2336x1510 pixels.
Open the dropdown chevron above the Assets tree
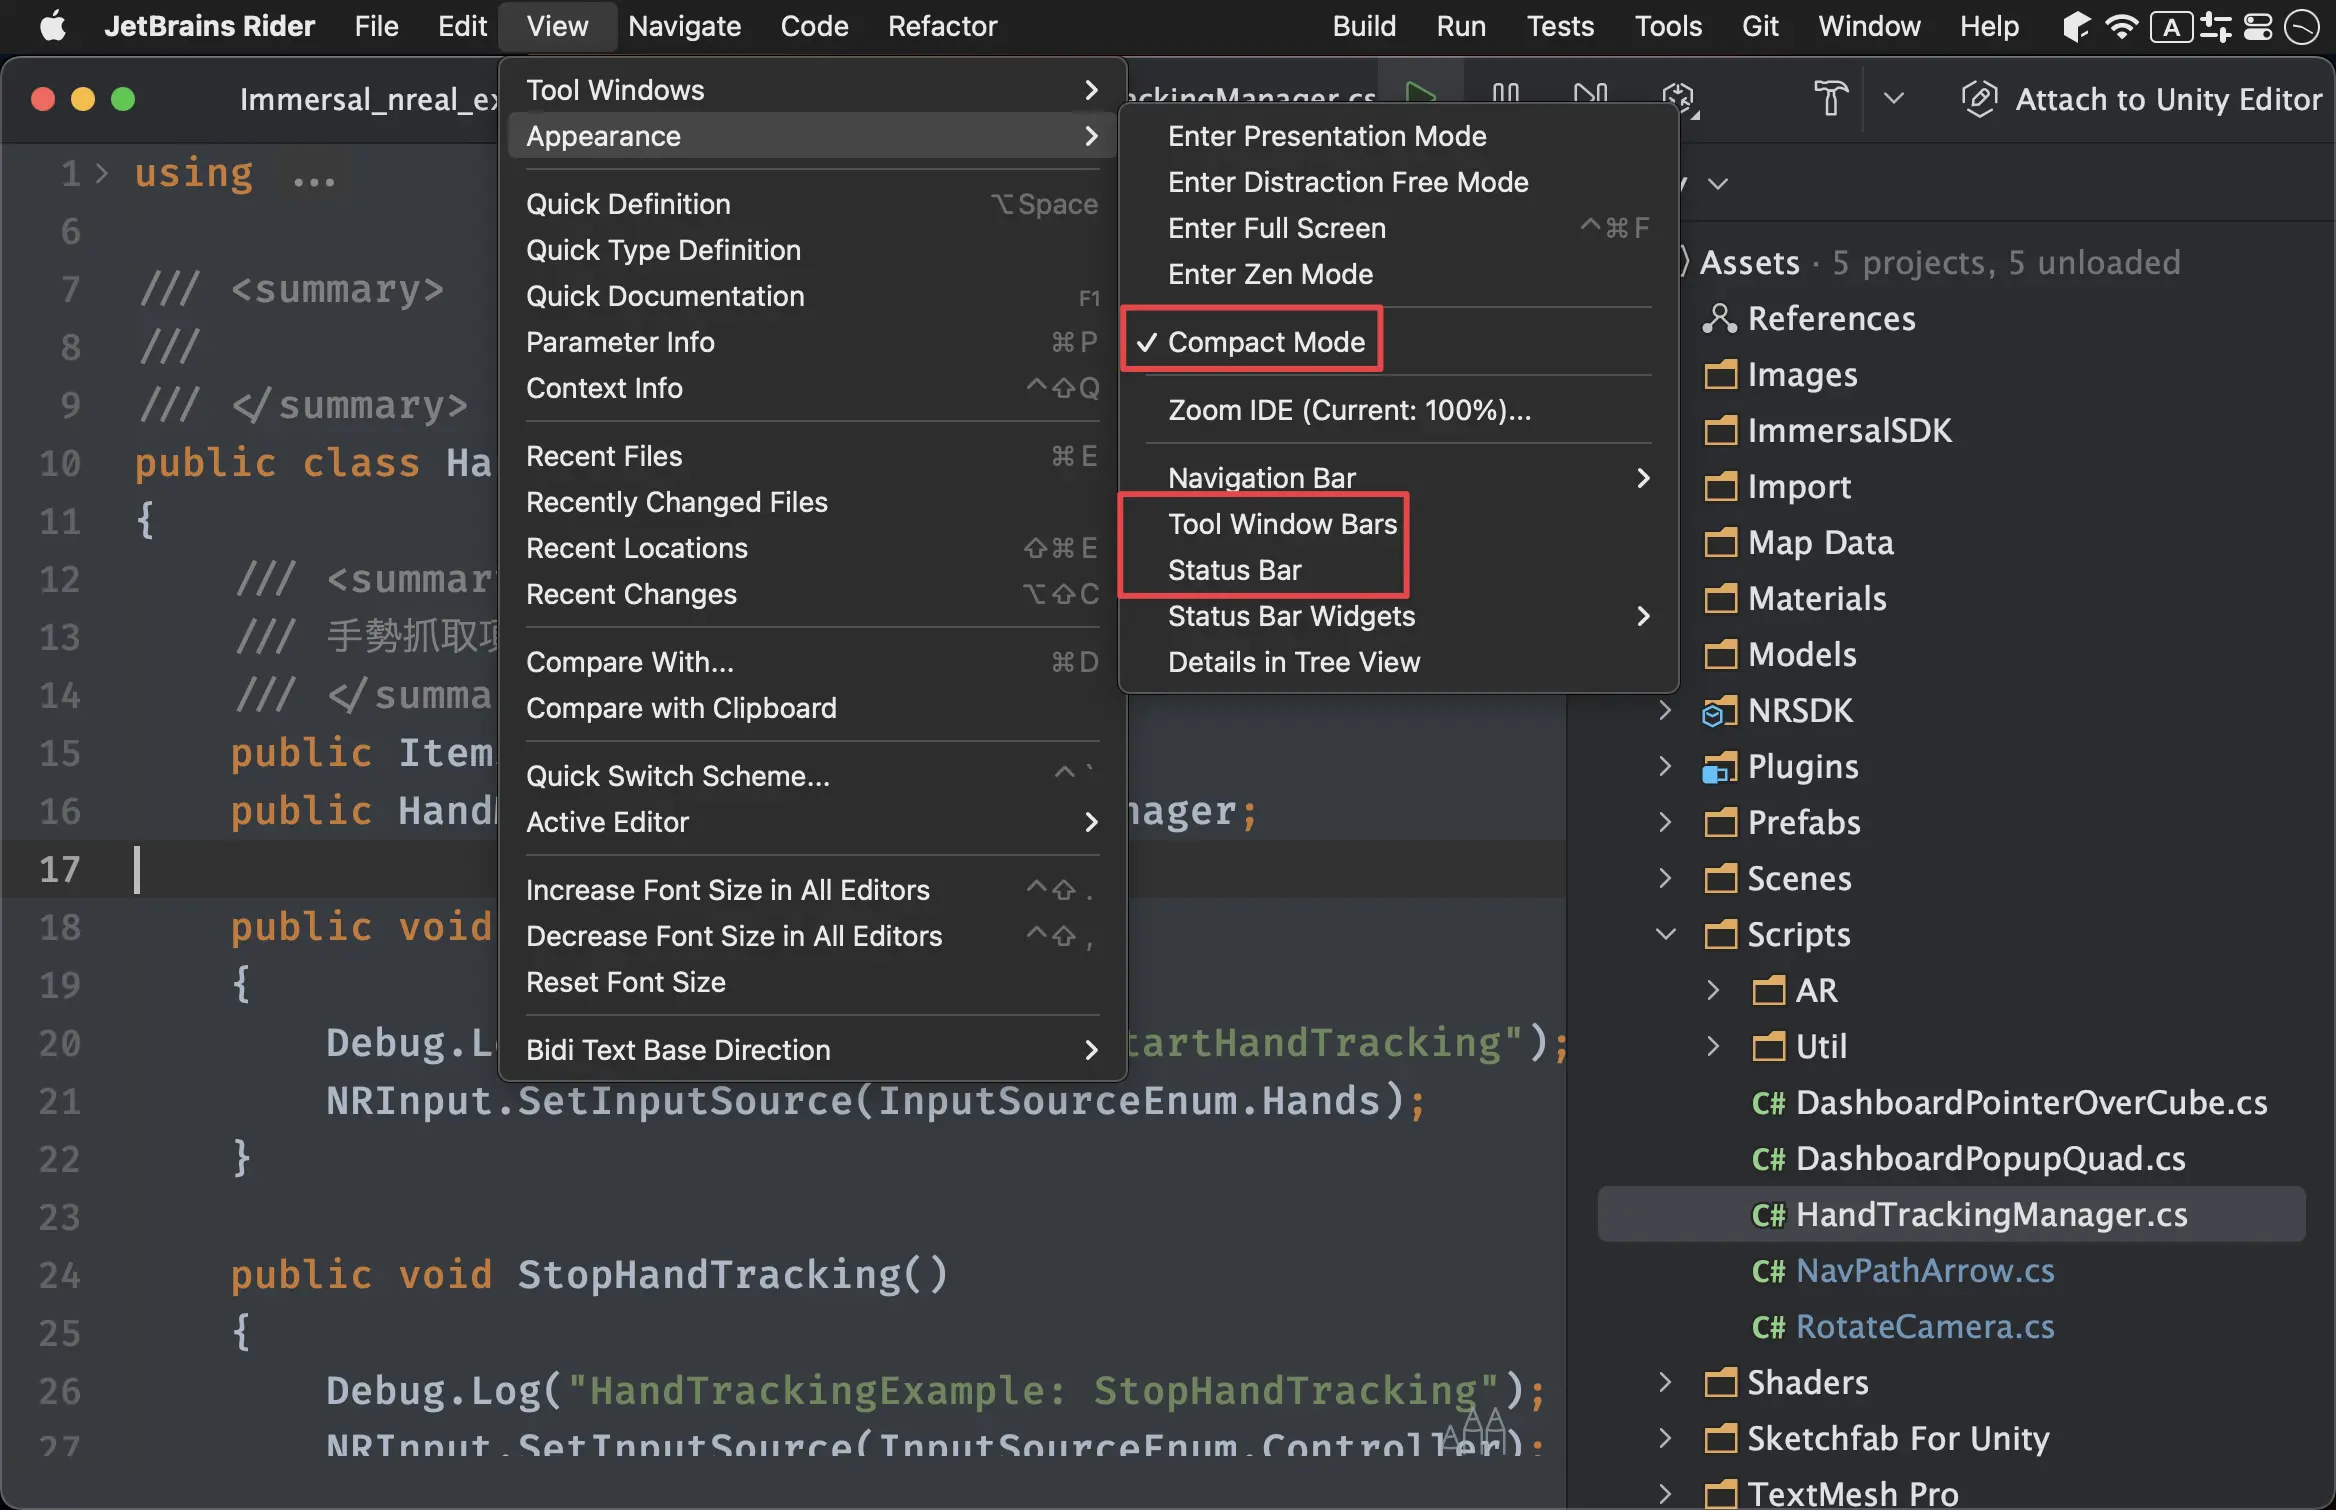pyautogui.click(x=1717, y=184)
